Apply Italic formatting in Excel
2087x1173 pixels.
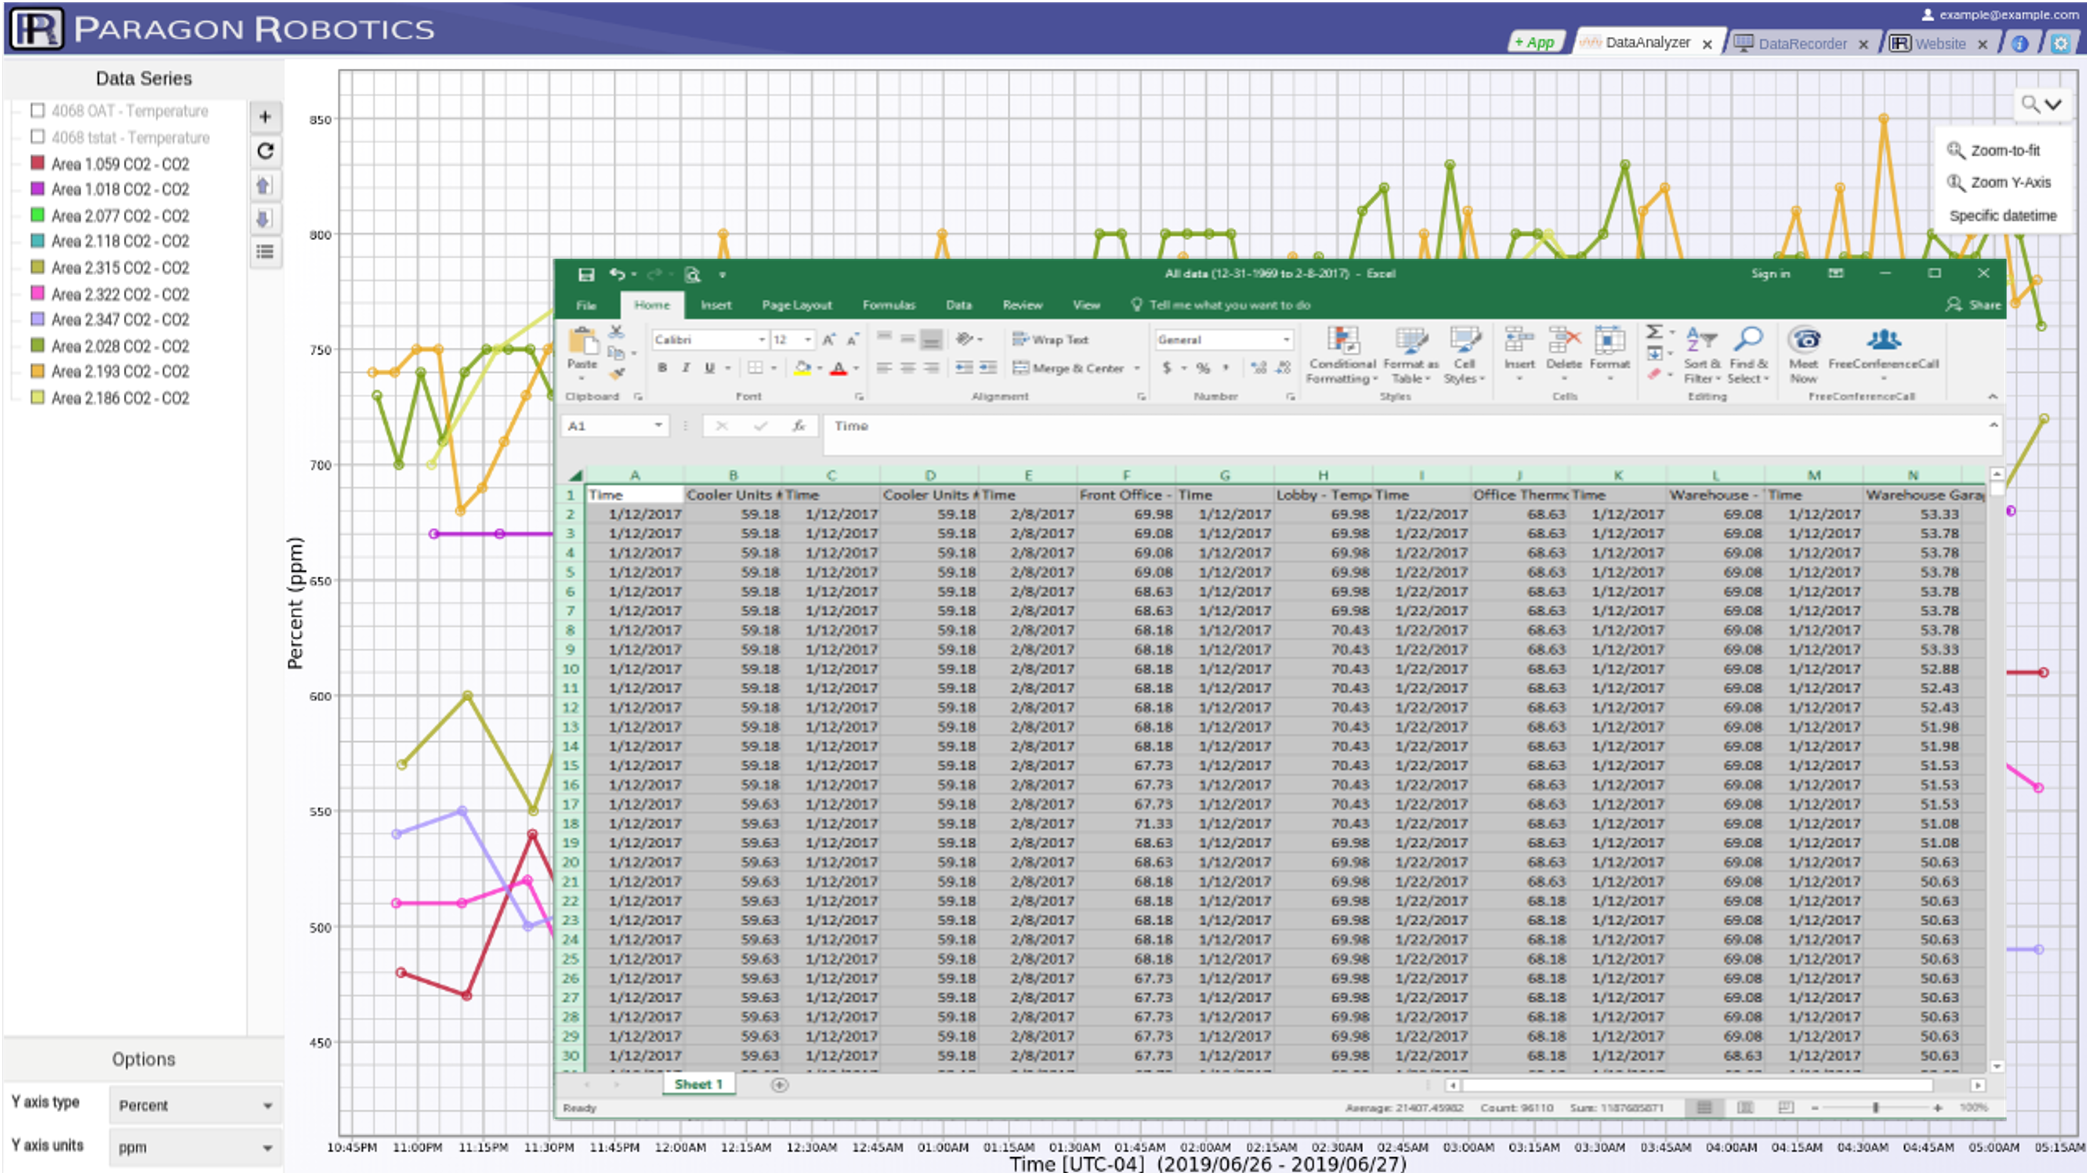tap(686, 368)
